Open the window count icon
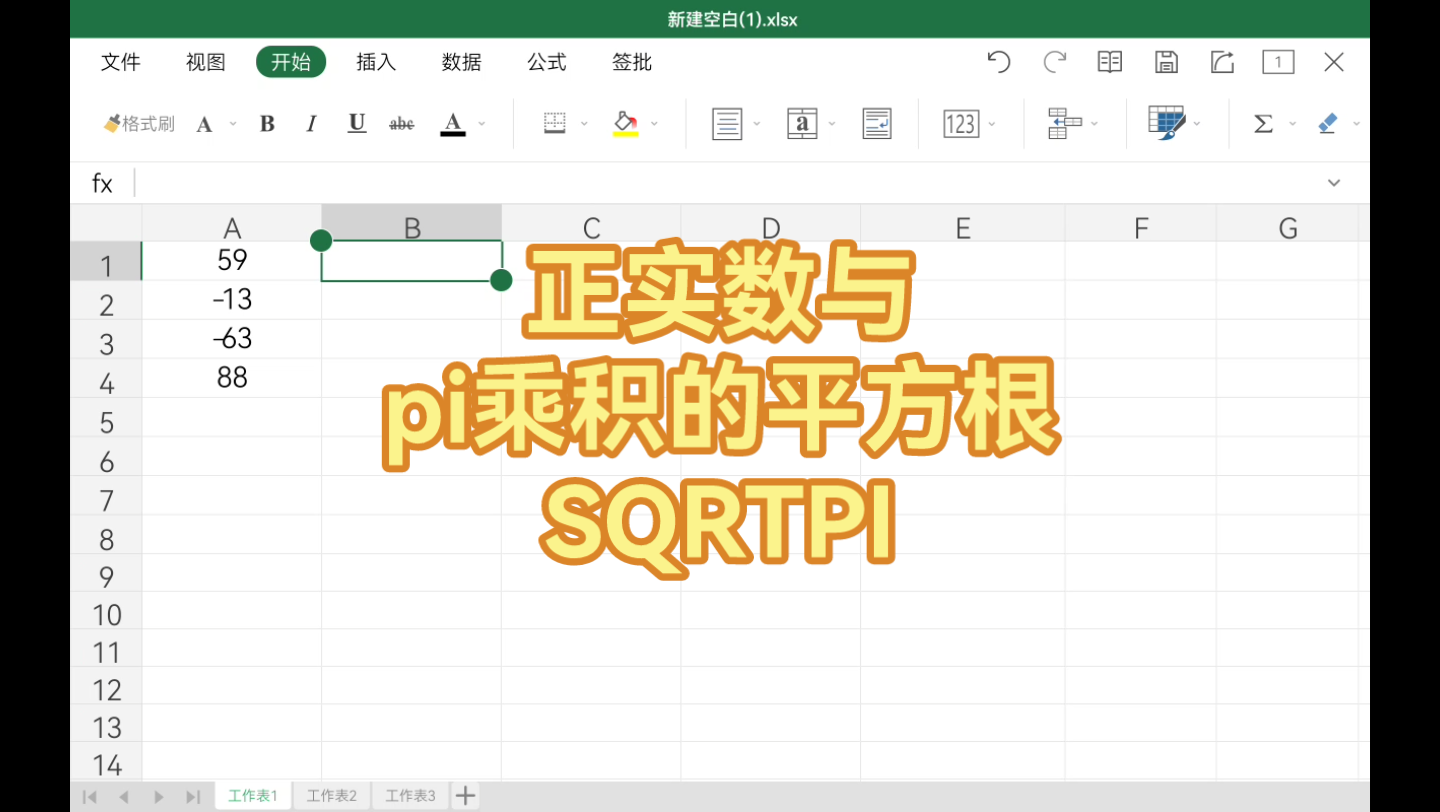Viewport: 1440px width, 812px height. [1278, 62]
